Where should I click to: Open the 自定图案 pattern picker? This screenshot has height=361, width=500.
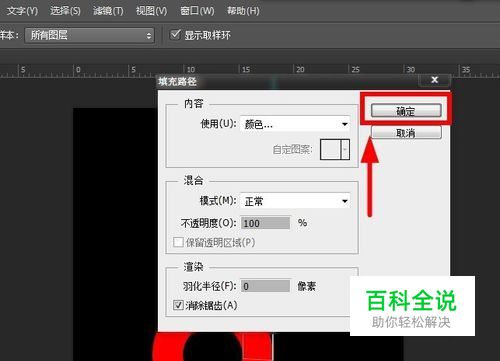pos(335,149)
